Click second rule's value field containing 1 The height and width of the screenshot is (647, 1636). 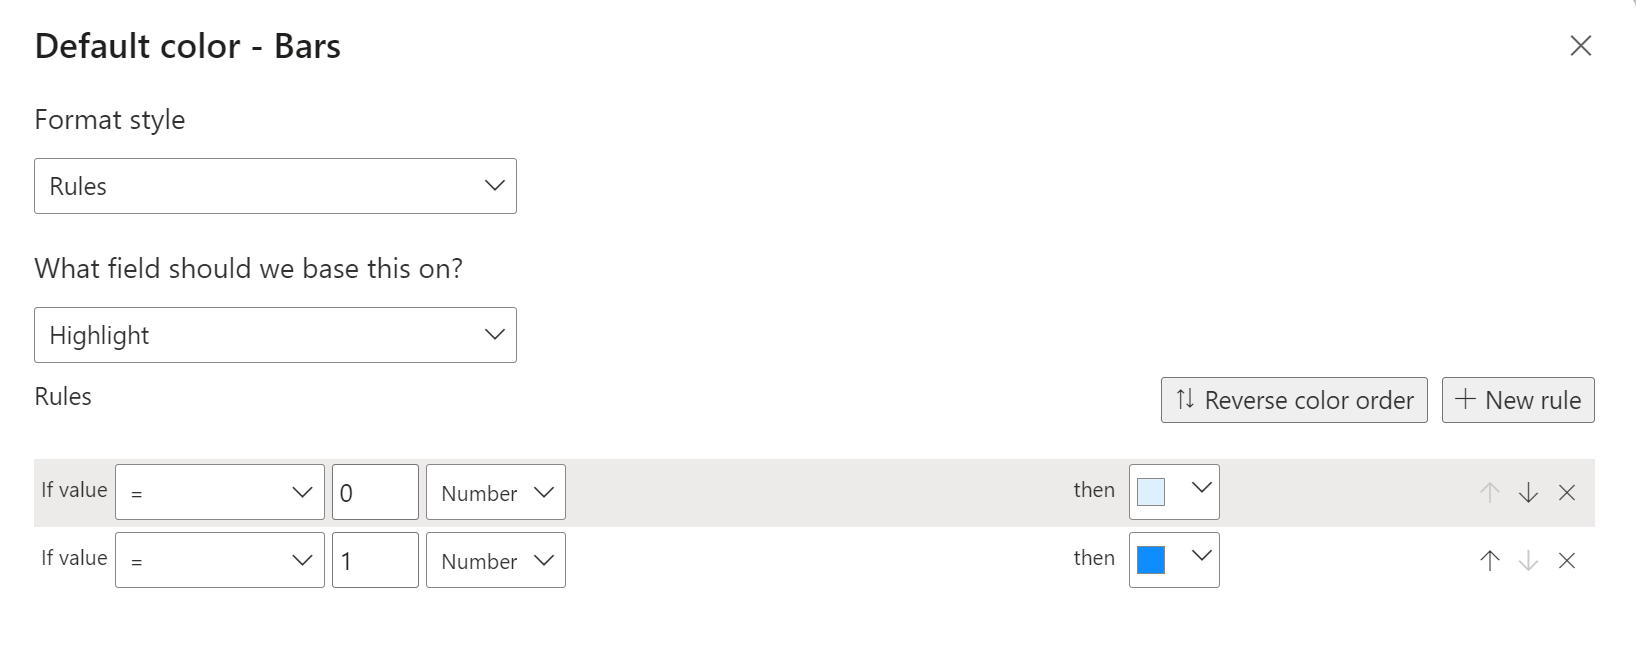[375, 560]
